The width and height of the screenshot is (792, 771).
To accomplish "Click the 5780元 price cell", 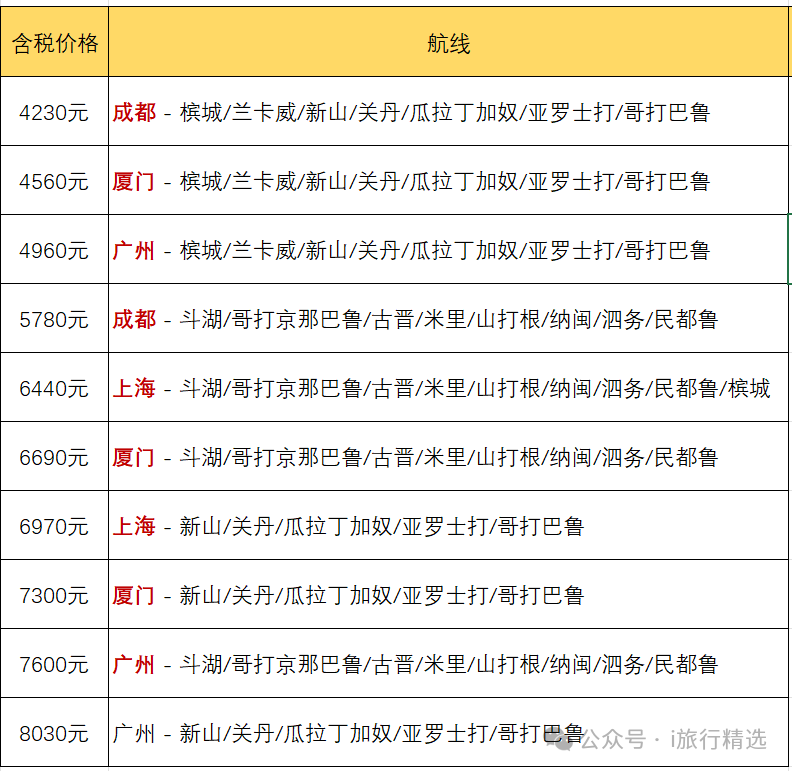I will tap(55, 318).
